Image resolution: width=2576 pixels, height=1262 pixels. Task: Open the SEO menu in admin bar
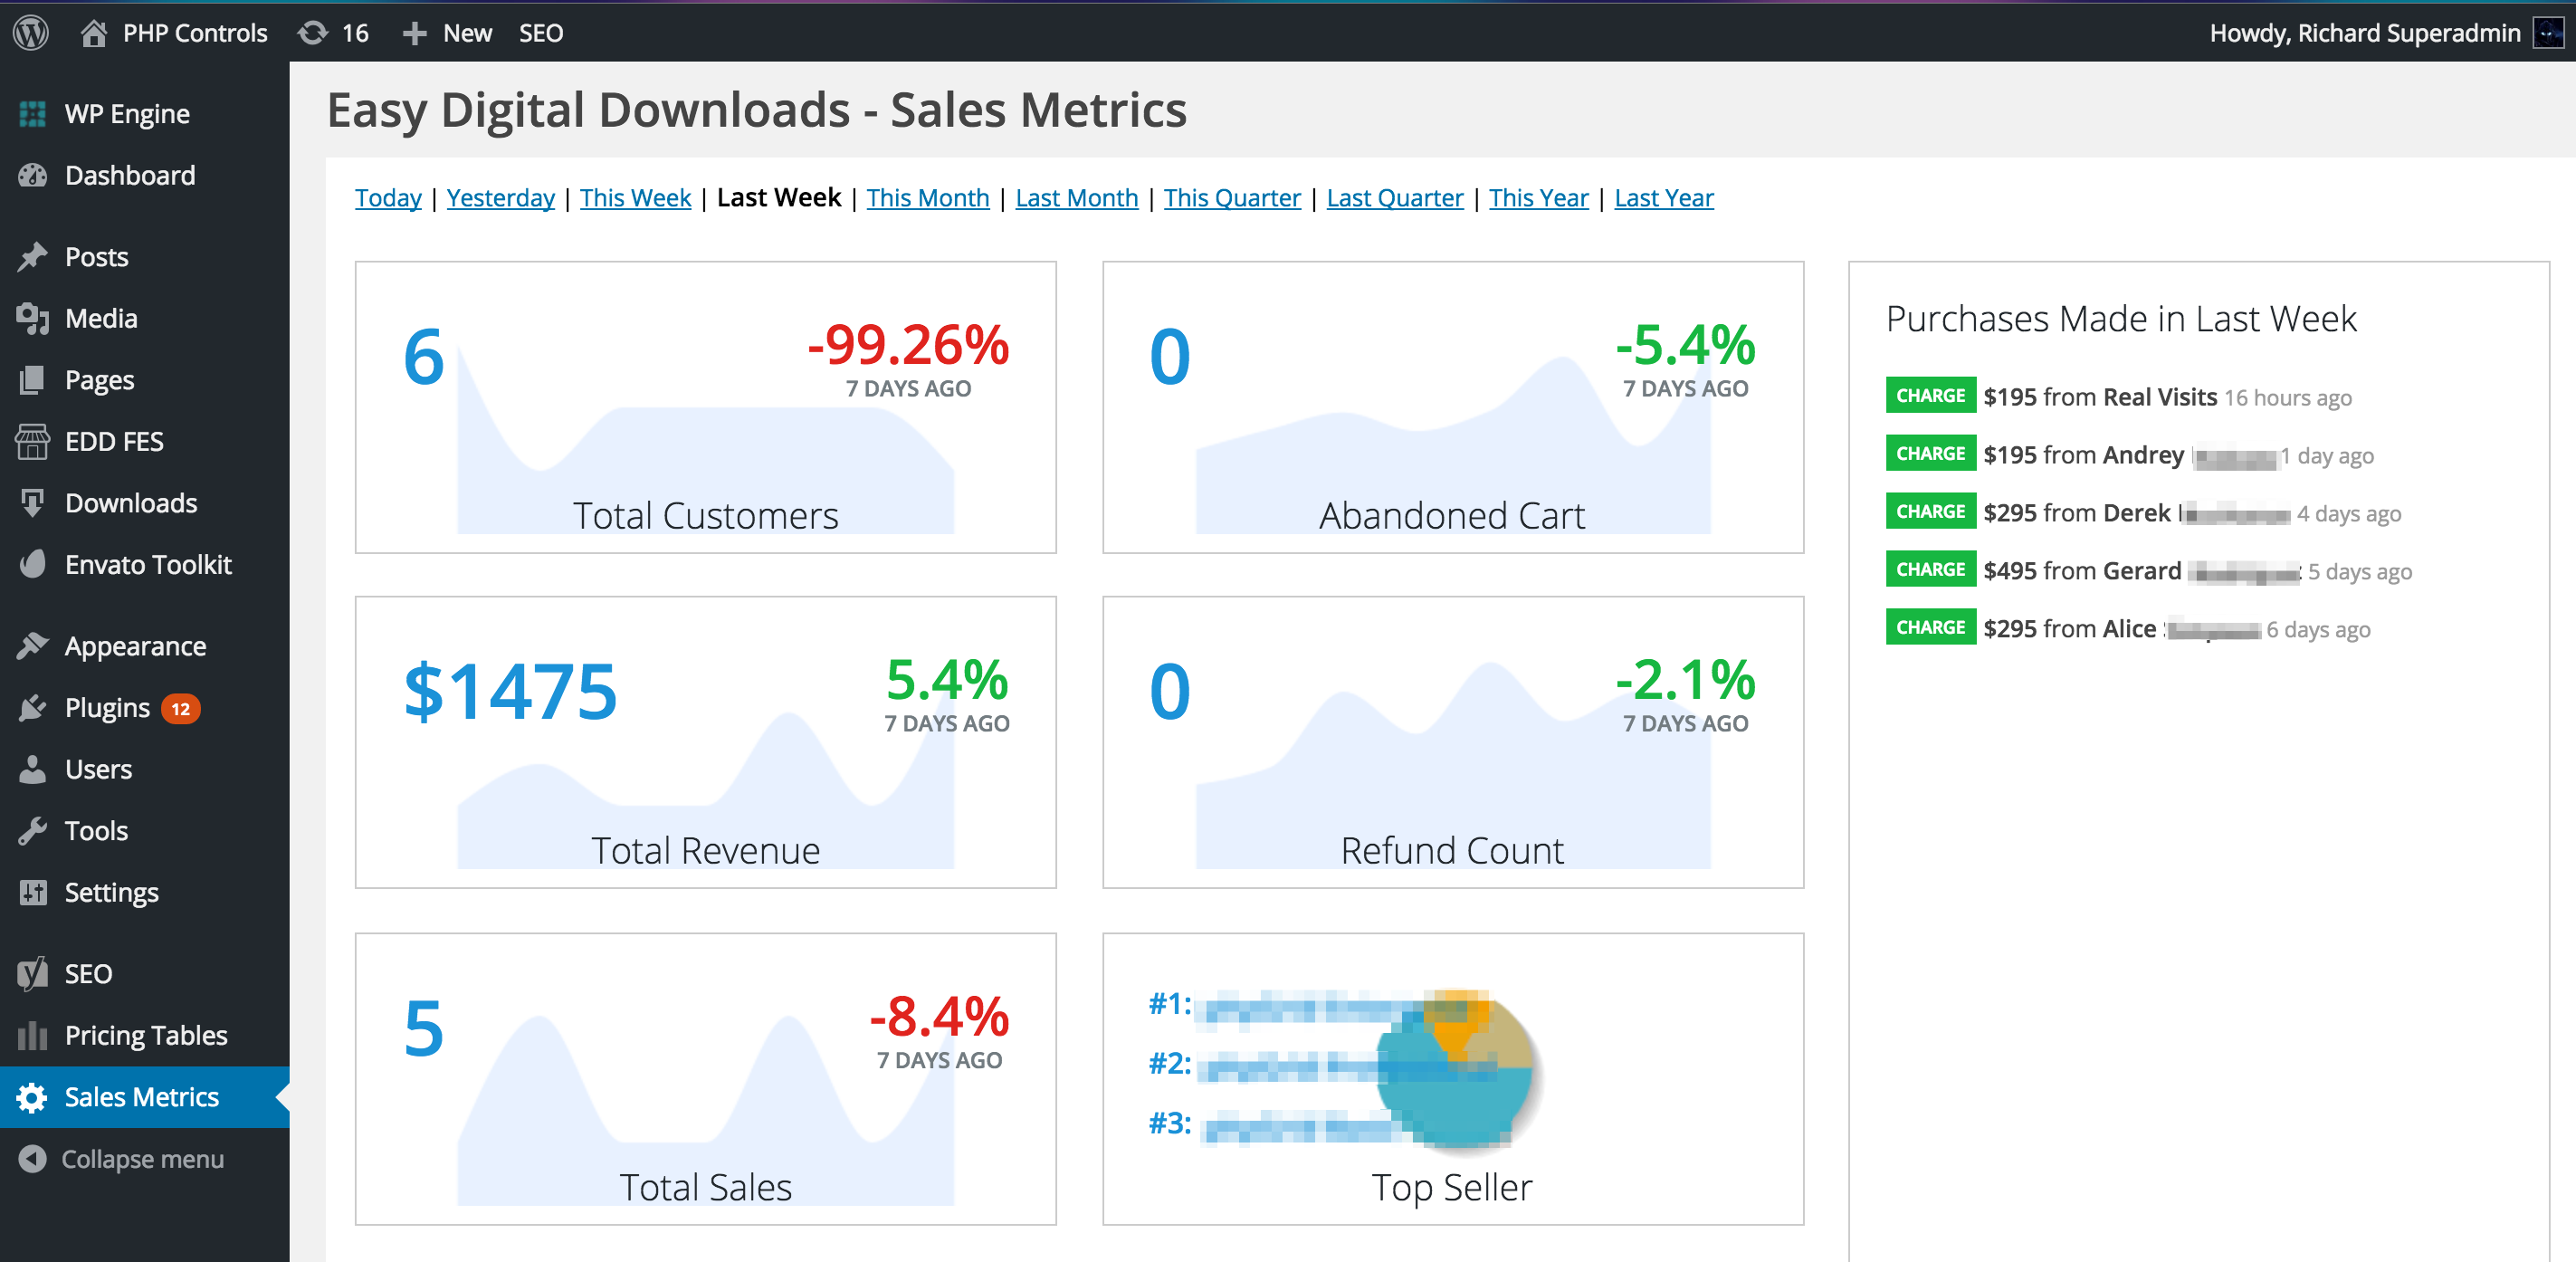(x=541, y=33)
